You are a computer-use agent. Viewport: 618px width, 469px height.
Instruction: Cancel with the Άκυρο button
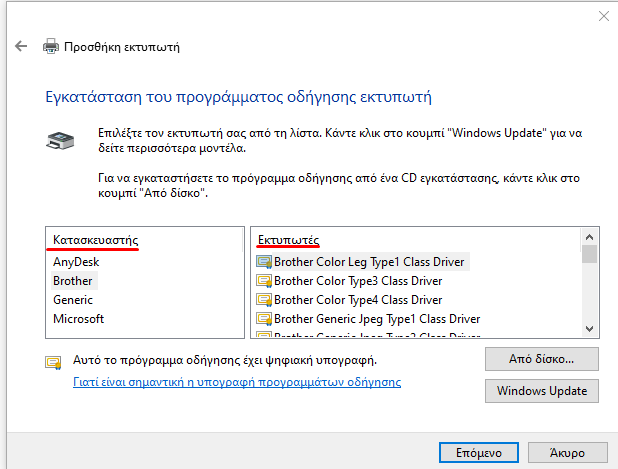click(567, 453)
